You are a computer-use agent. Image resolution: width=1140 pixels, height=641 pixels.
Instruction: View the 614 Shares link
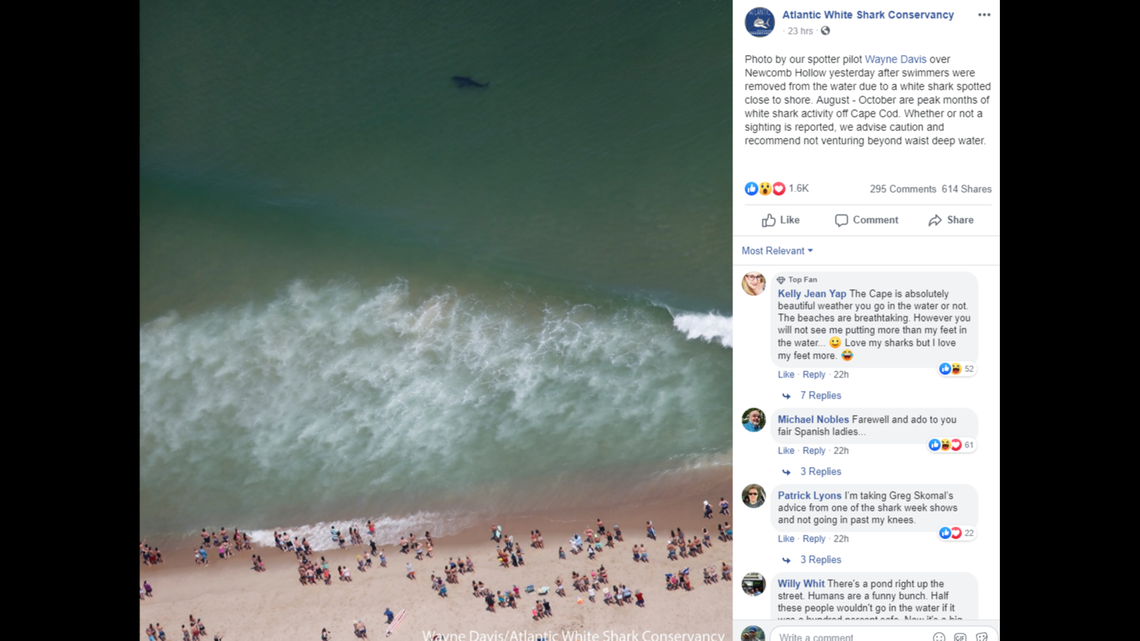coord(966,189)
